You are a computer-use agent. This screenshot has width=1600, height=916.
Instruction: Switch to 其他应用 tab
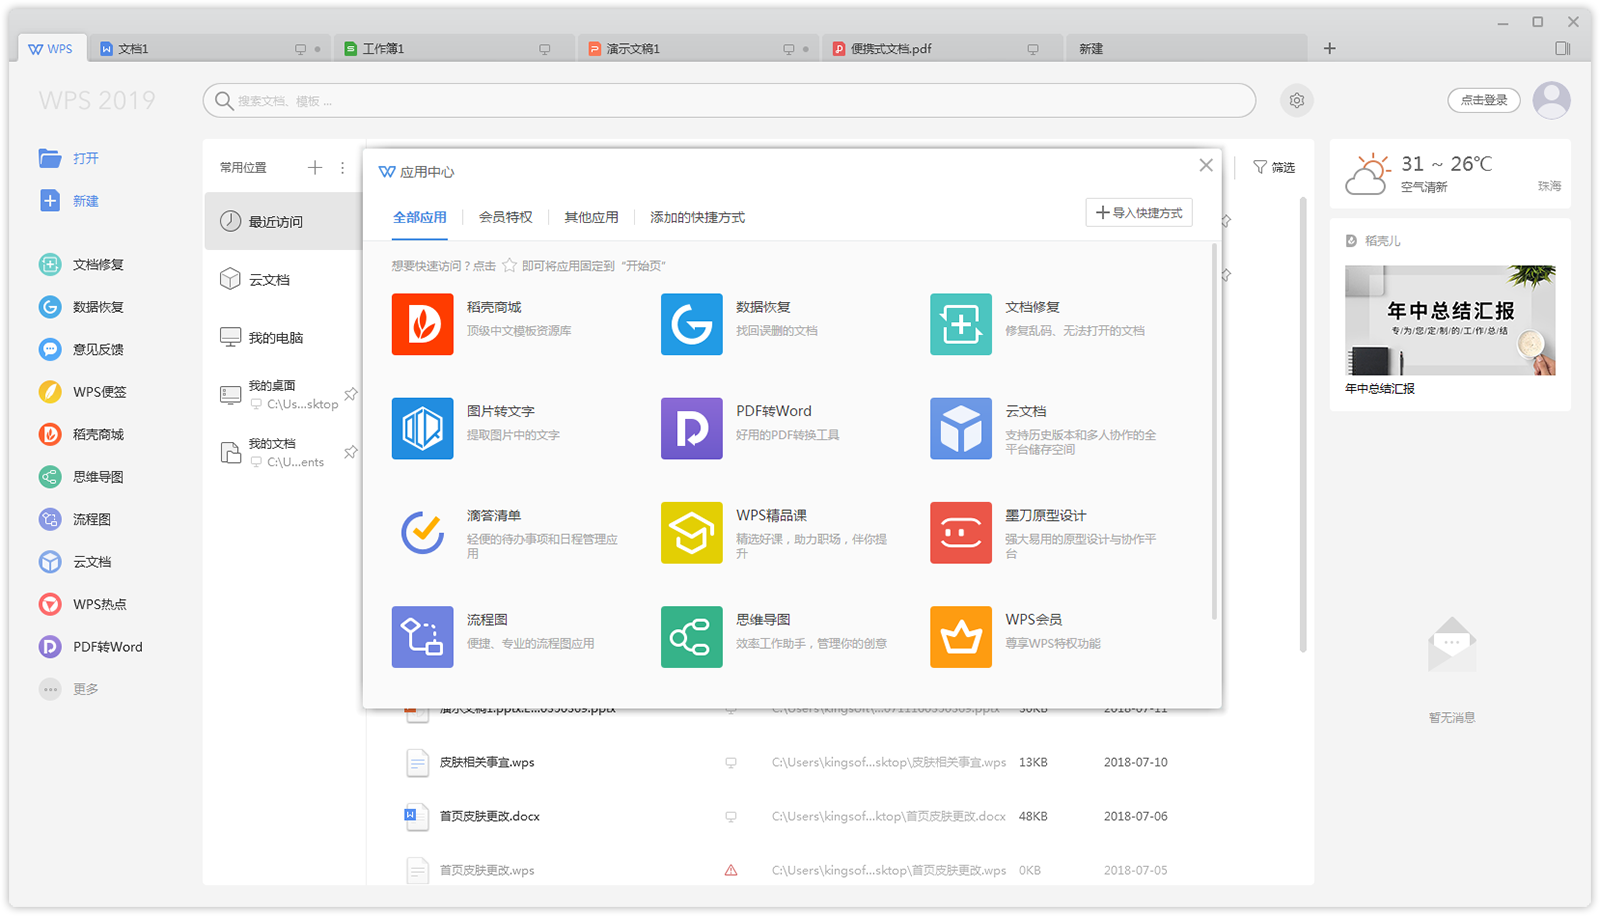pos(591,217)
